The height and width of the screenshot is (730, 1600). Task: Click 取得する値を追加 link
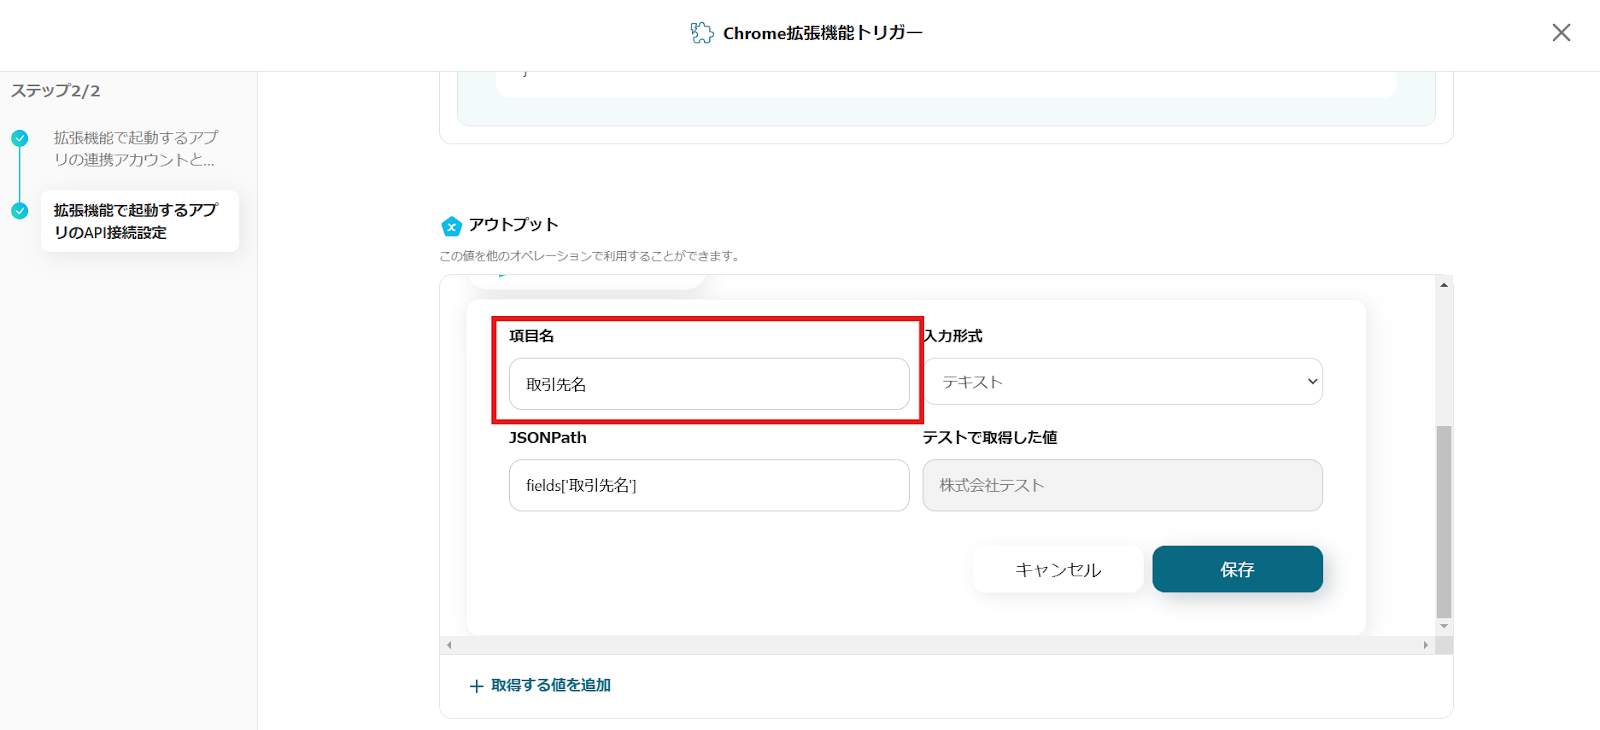click(551, 685)
